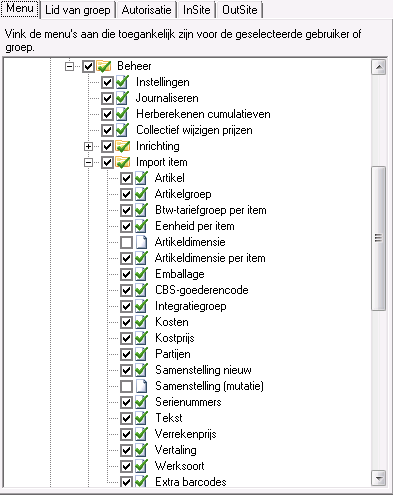The width and height of the screenshot is (393, 495).
Task: Uncheck the Instellingen checkbox
Action: pos(107,82)
